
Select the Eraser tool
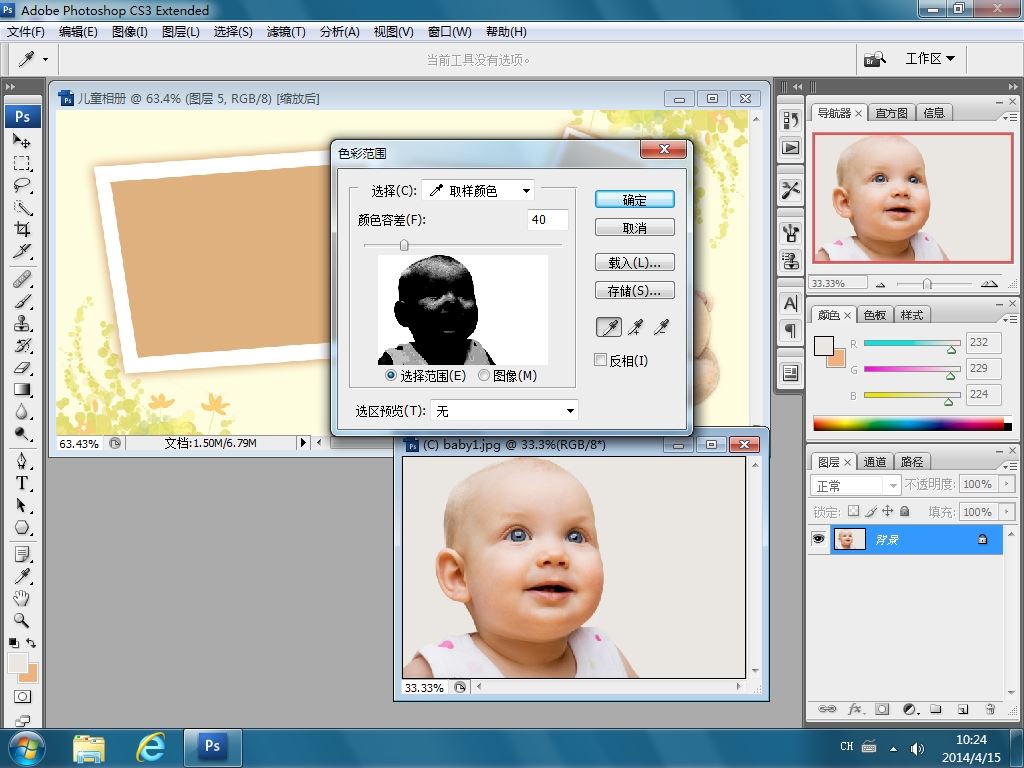click(x=22, y=368)
